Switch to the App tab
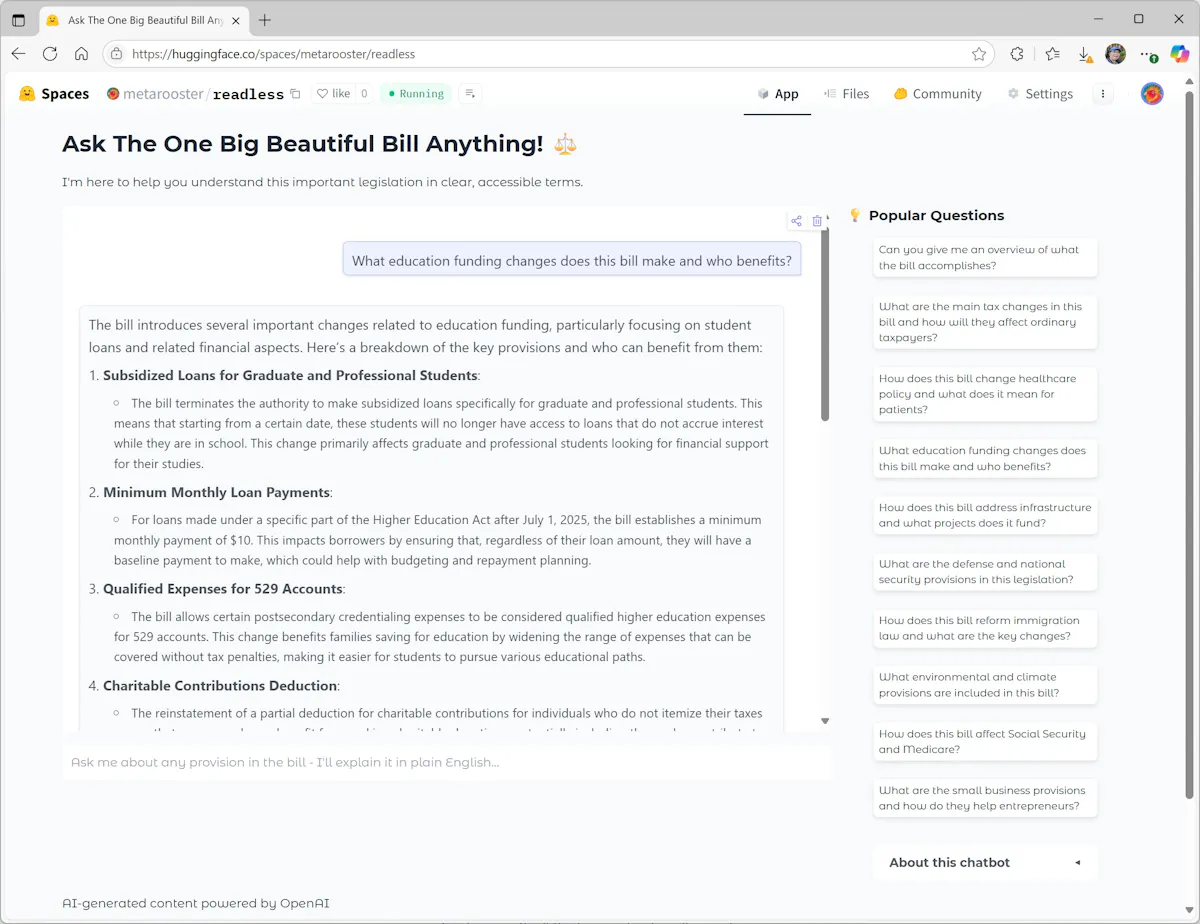 coord(777,94)
